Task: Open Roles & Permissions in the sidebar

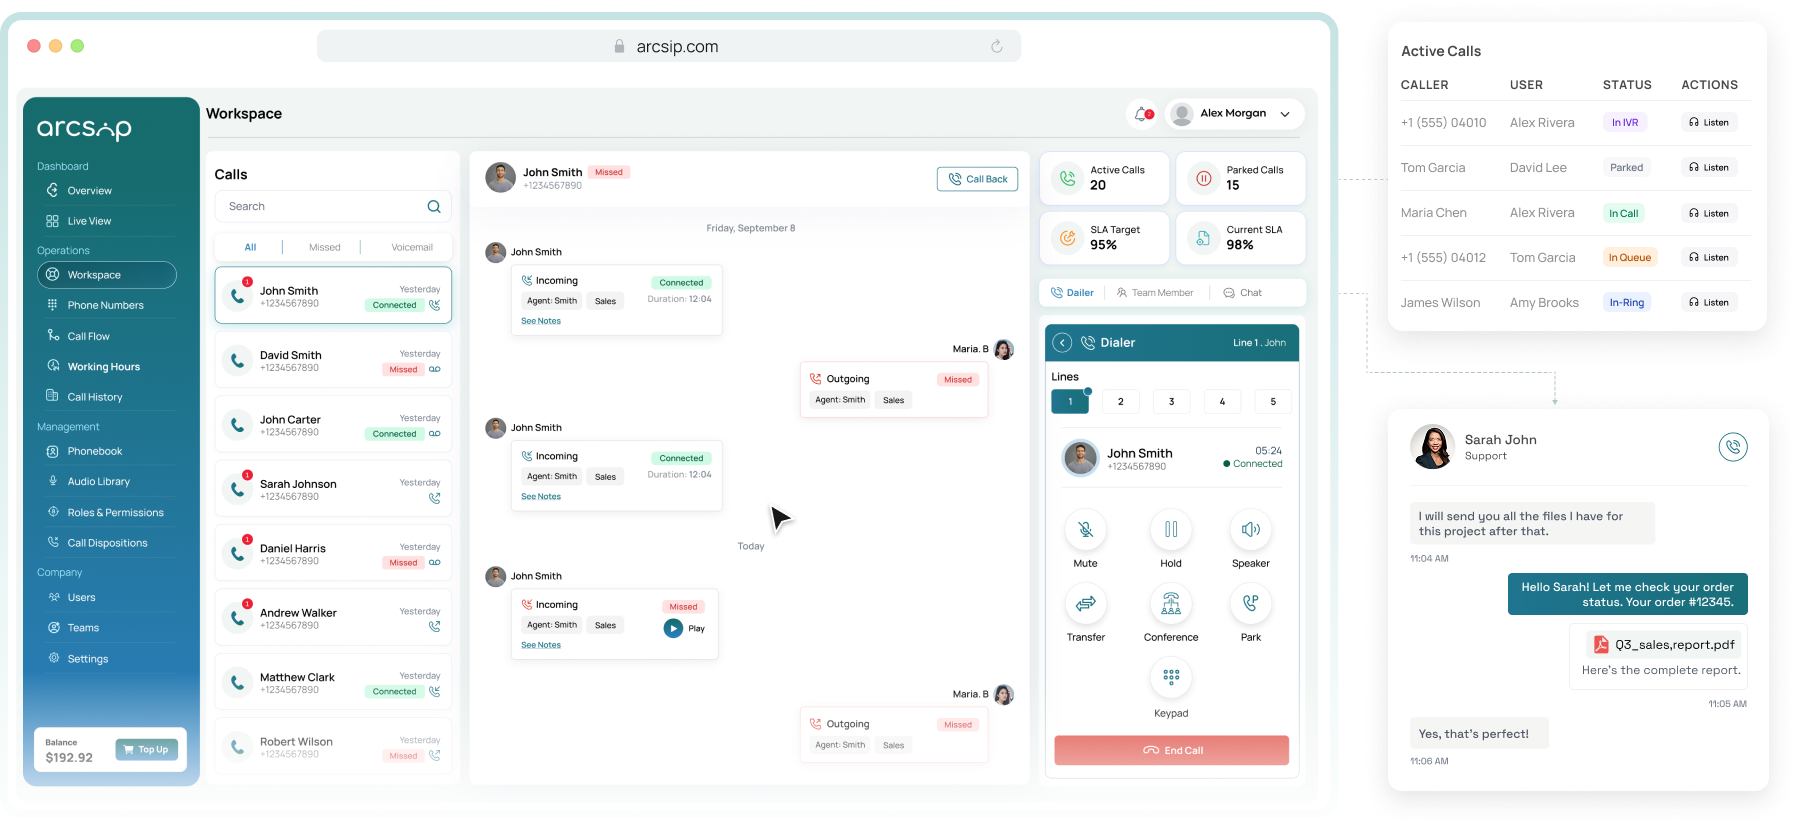Action: click(x=115, y=512)
